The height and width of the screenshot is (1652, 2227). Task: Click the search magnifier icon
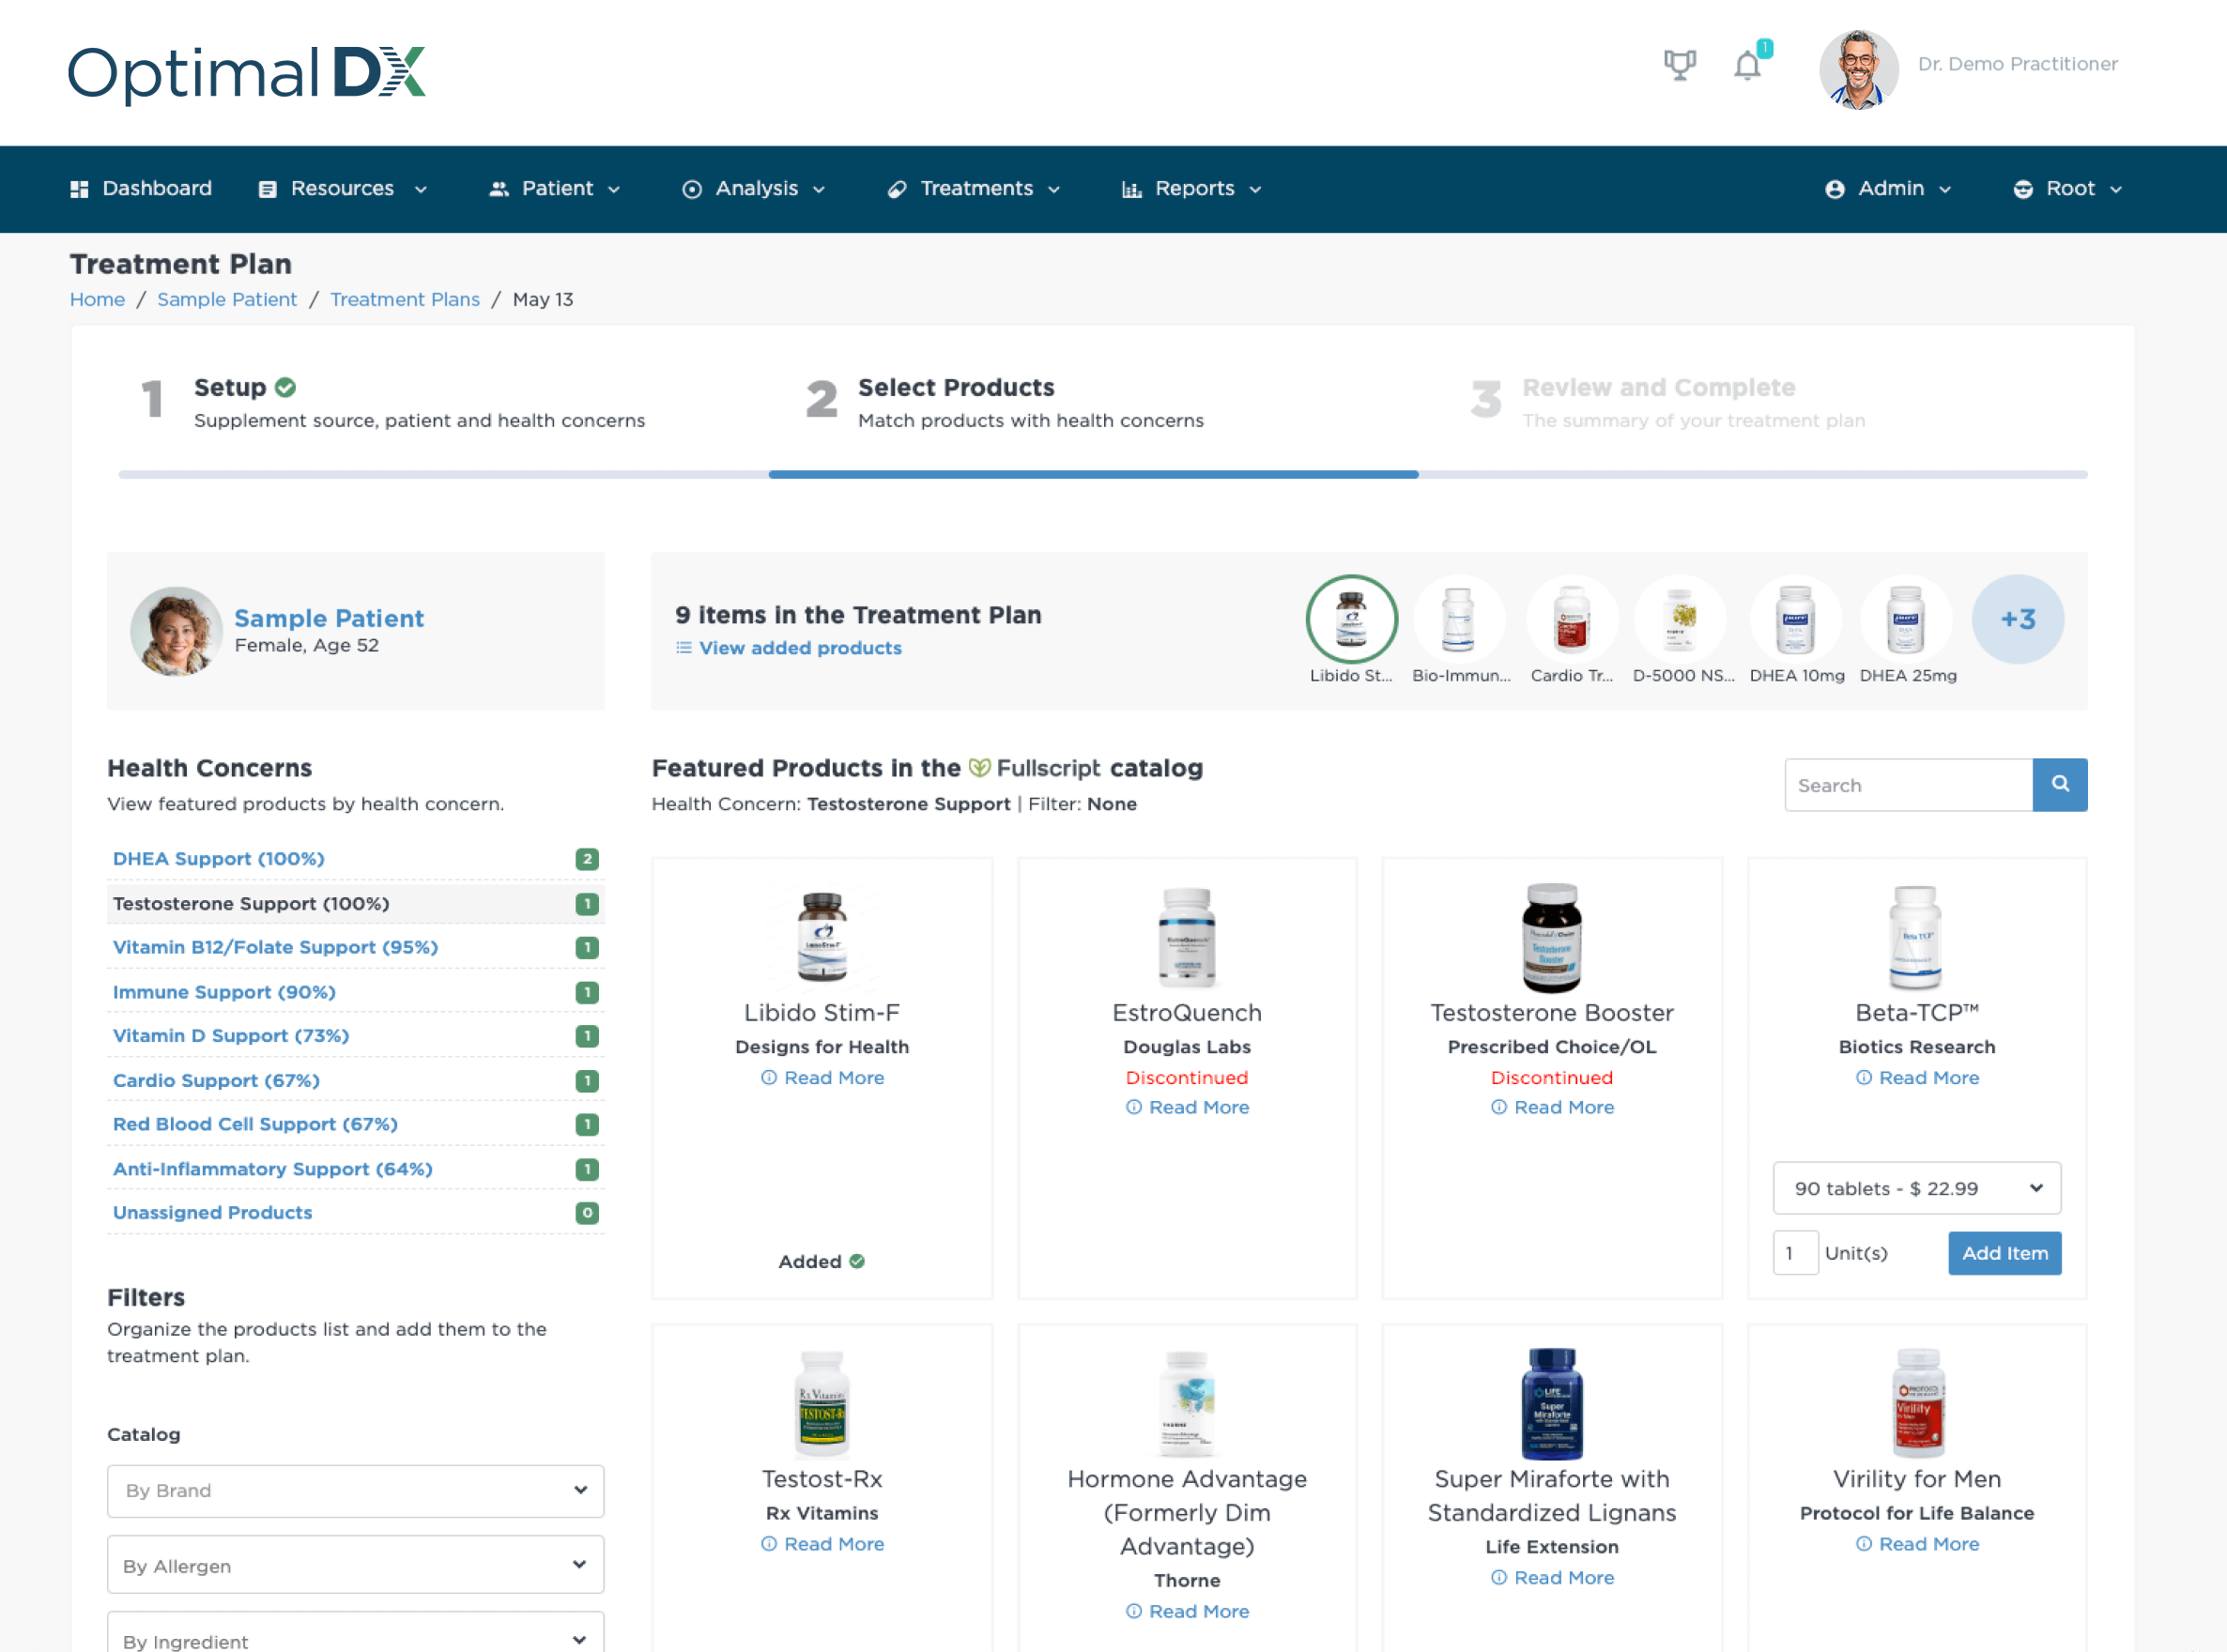click(2059, 785)
